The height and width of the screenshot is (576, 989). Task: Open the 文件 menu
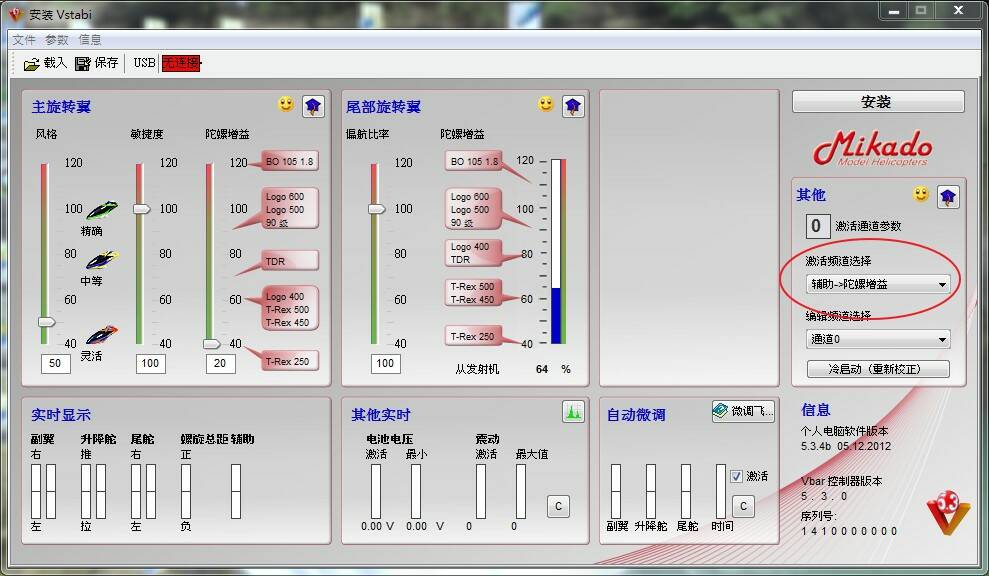[x=24, y=40]
